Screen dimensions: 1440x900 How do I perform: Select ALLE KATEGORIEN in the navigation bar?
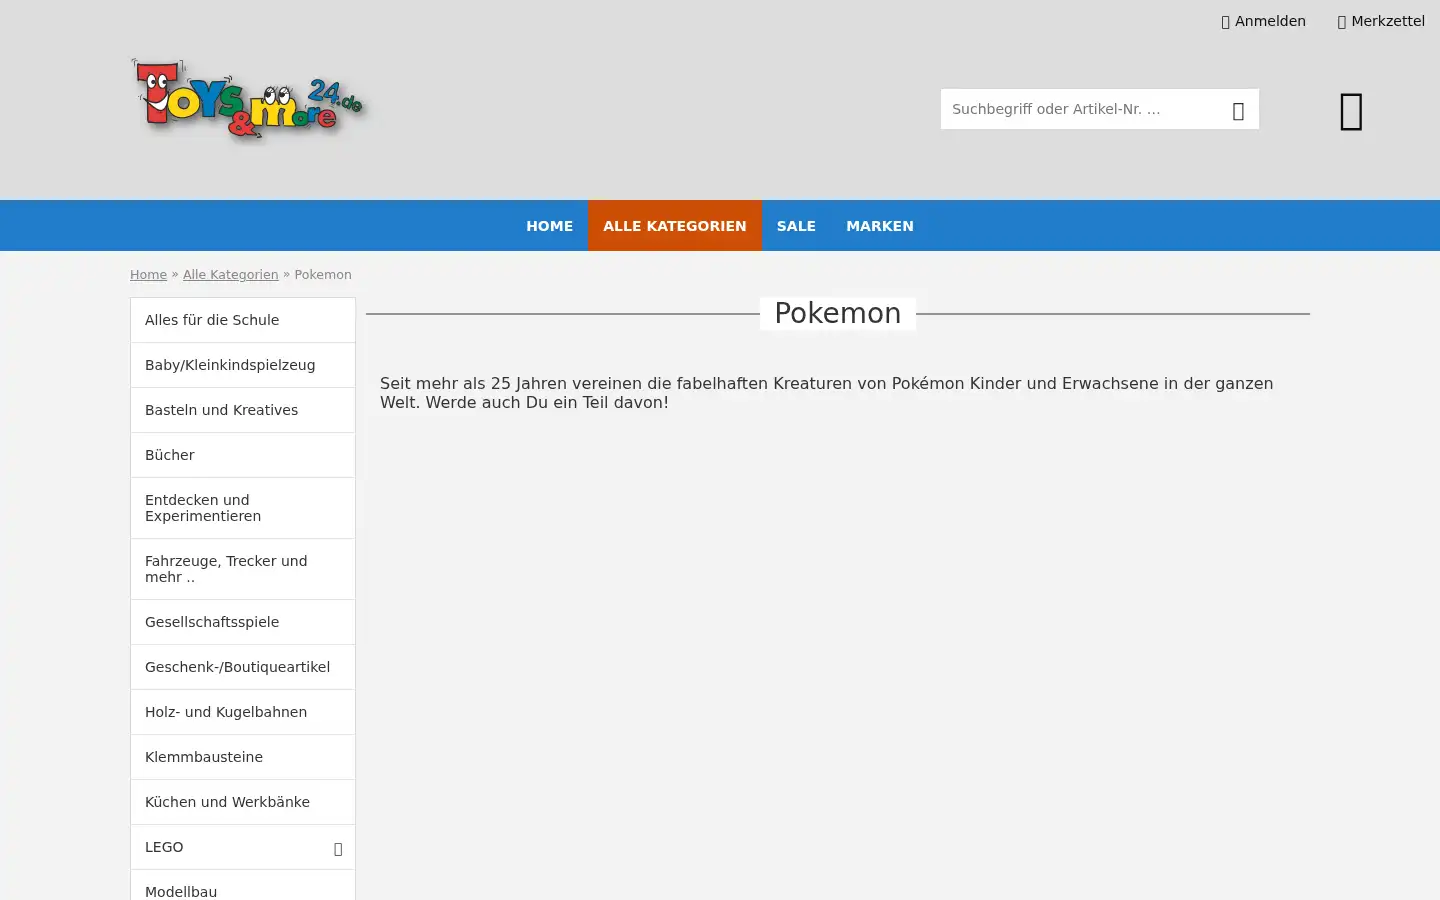click(x=675, y=226)
